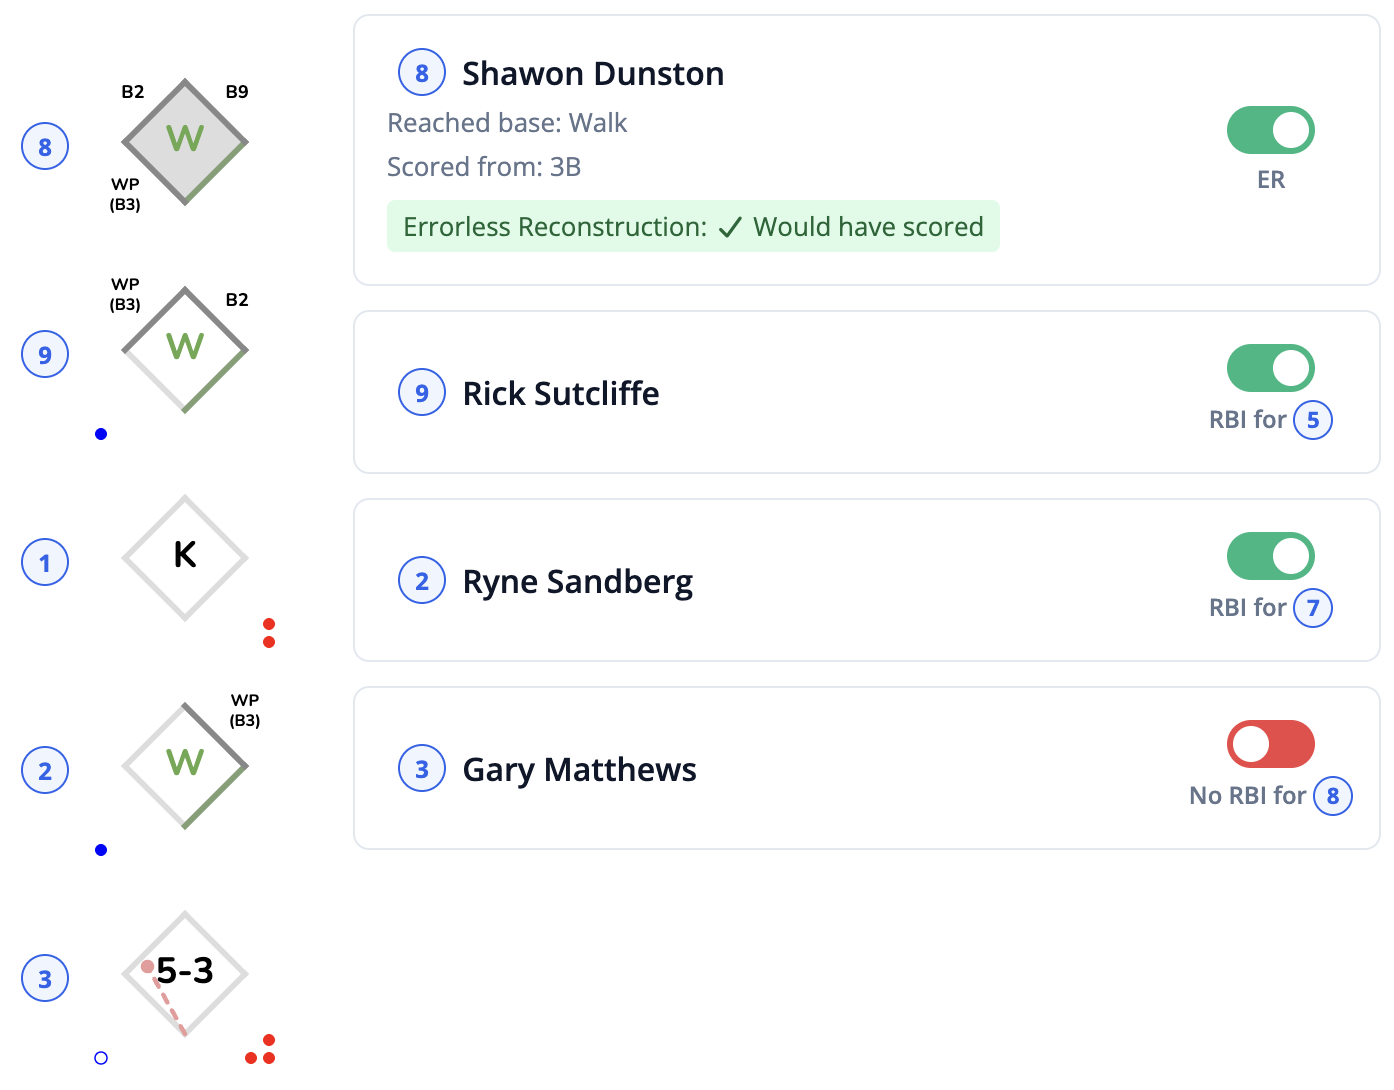Toggle Ryne Sandberg's RBI switch off

(x=1270, y=555)
